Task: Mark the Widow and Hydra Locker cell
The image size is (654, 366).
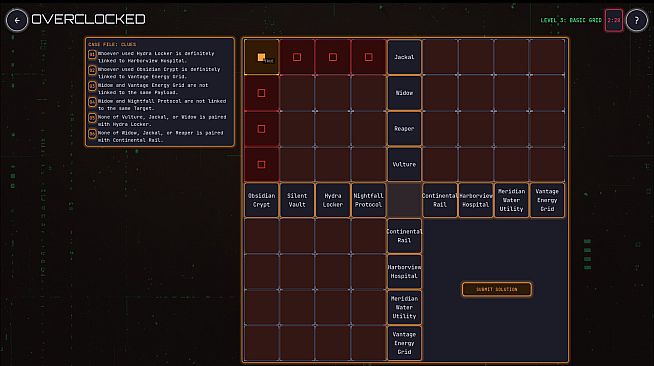Action: point(333,93)
